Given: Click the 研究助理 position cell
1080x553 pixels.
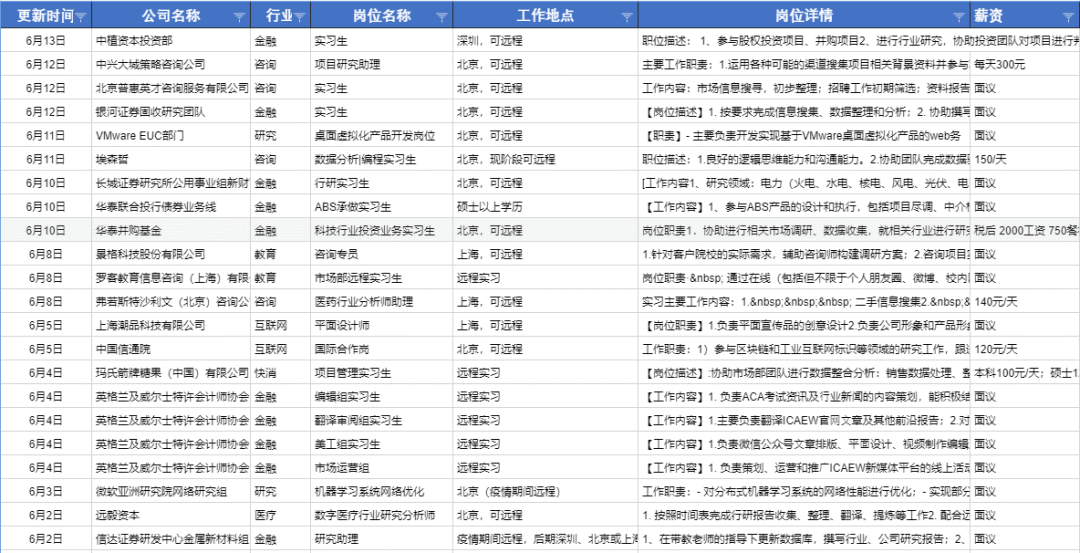Looking at the screenshot, I should 382,539.
